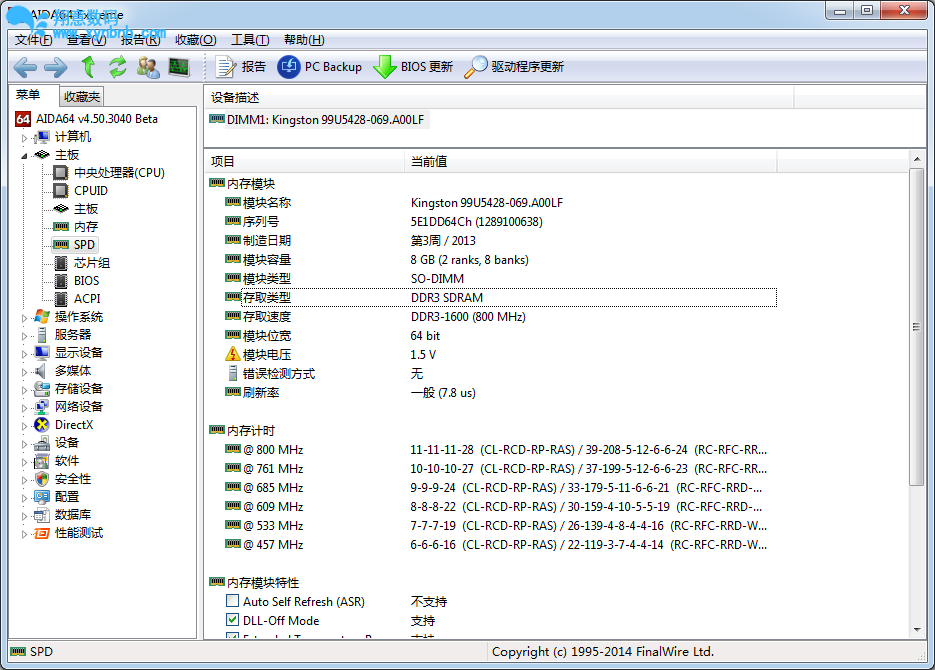Select AIDA64 v4.50.3040 Beta root node
The height and width of the screenshot is (670, 935).
[86, 119]
